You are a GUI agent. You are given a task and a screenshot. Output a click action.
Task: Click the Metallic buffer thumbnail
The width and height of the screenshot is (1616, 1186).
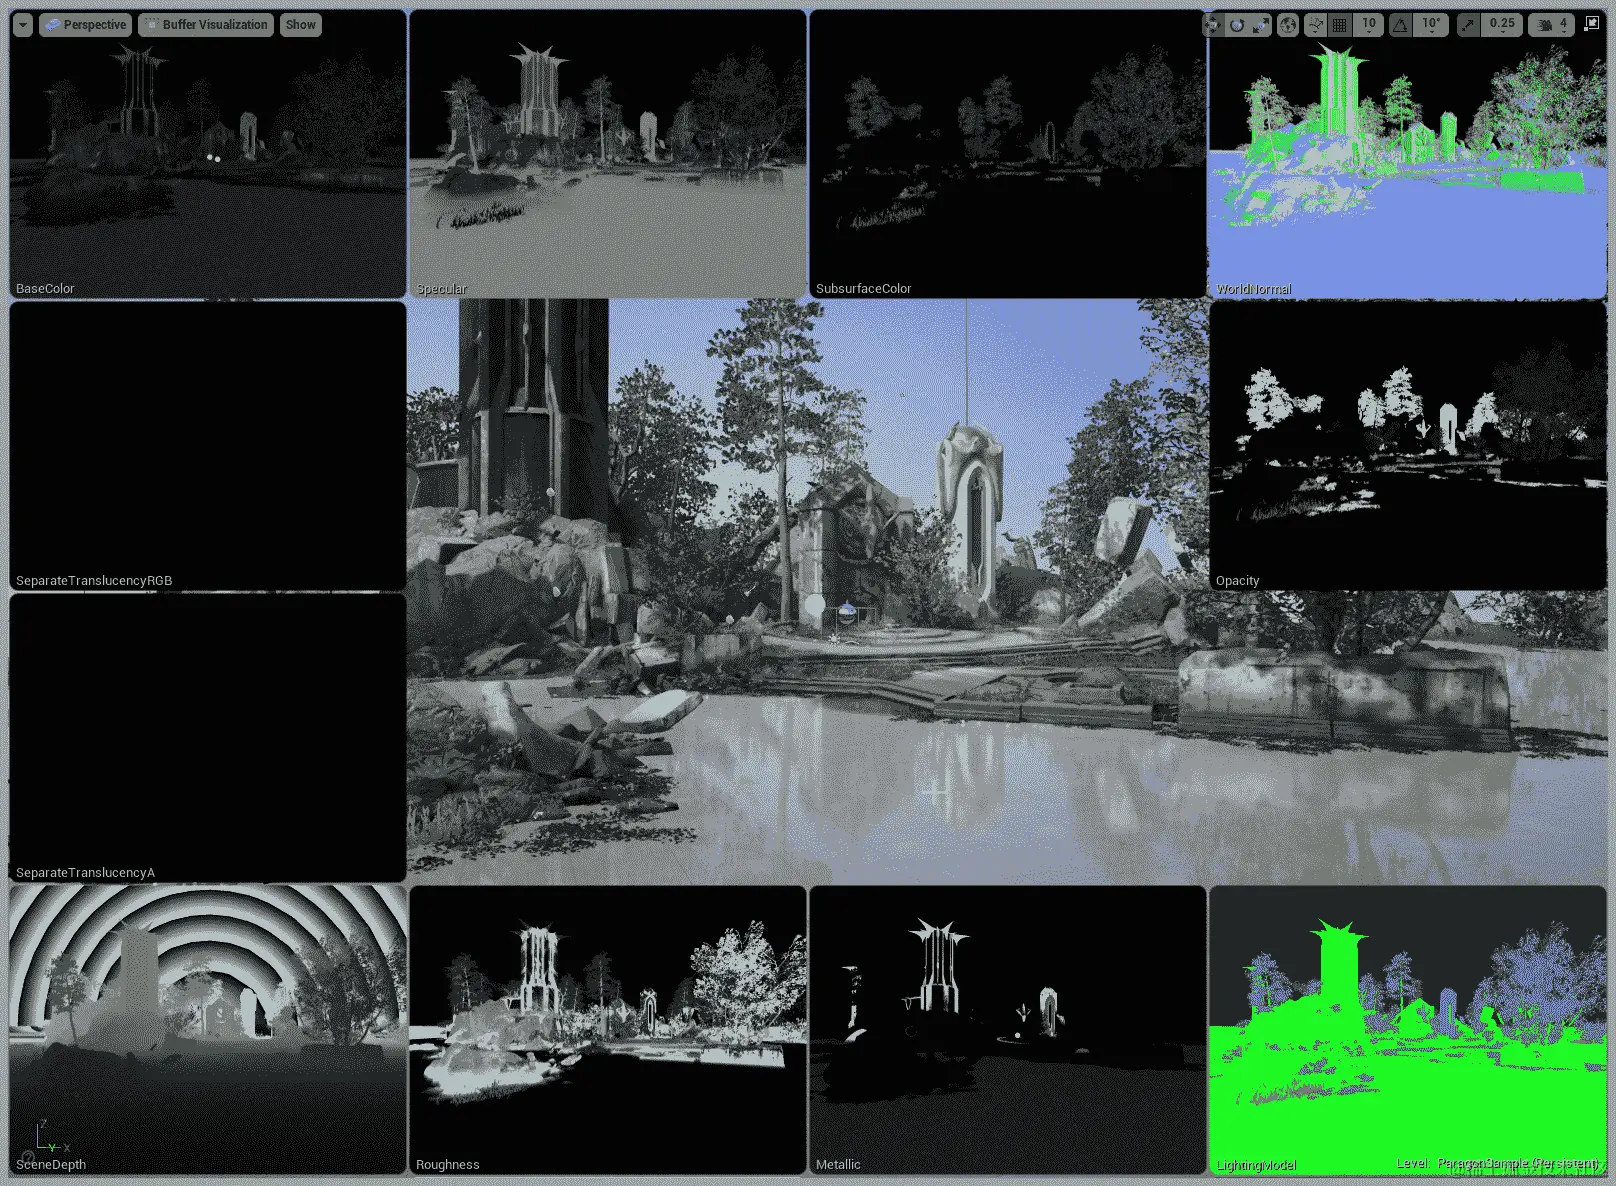tap(1008, 1030)
